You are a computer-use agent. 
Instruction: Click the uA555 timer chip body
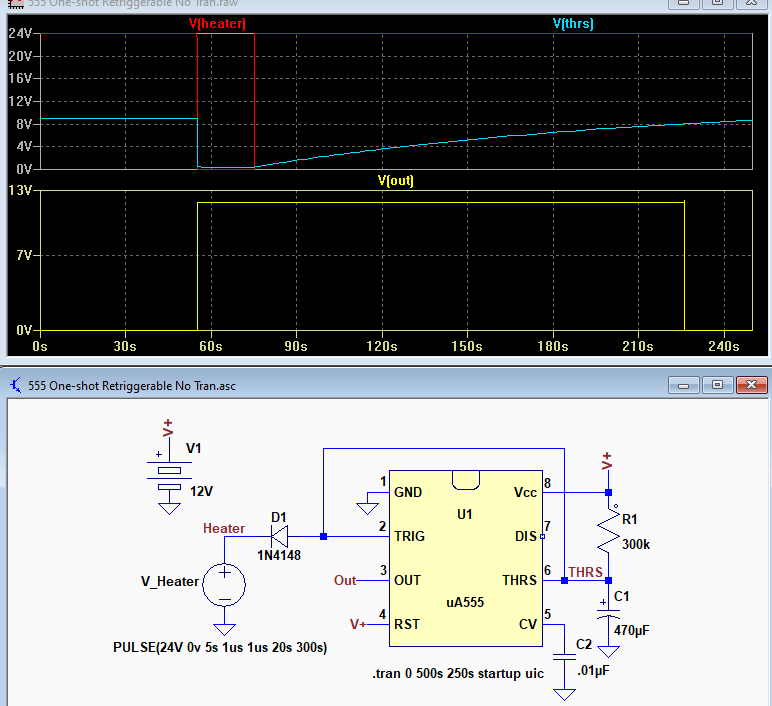pos(466,558)
